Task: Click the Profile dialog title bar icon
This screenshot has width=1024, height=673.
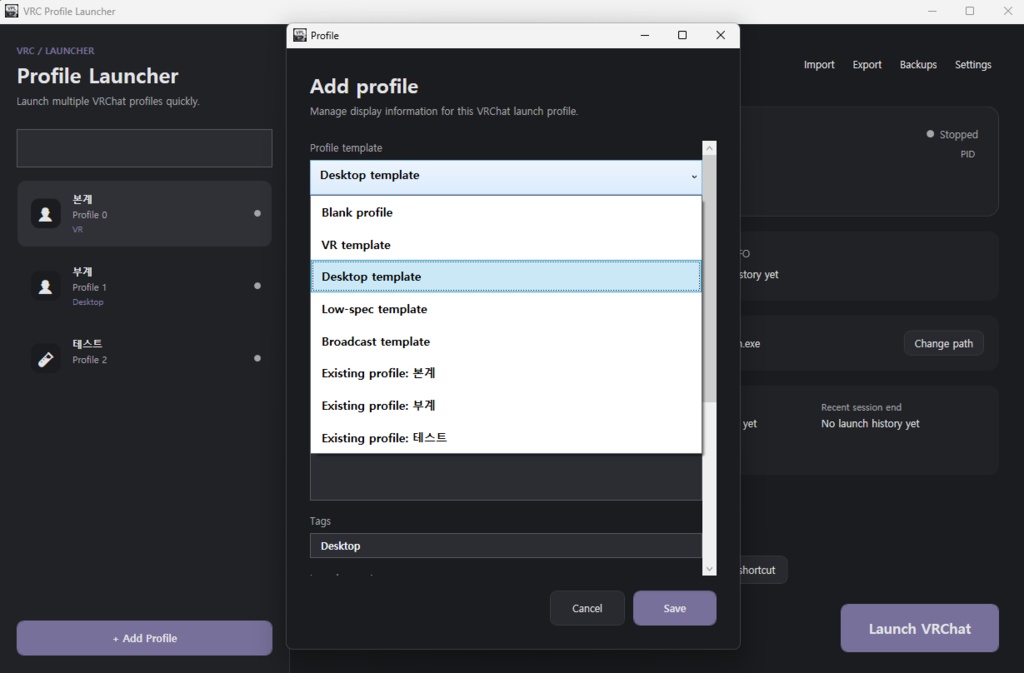Action: (300, 35)
